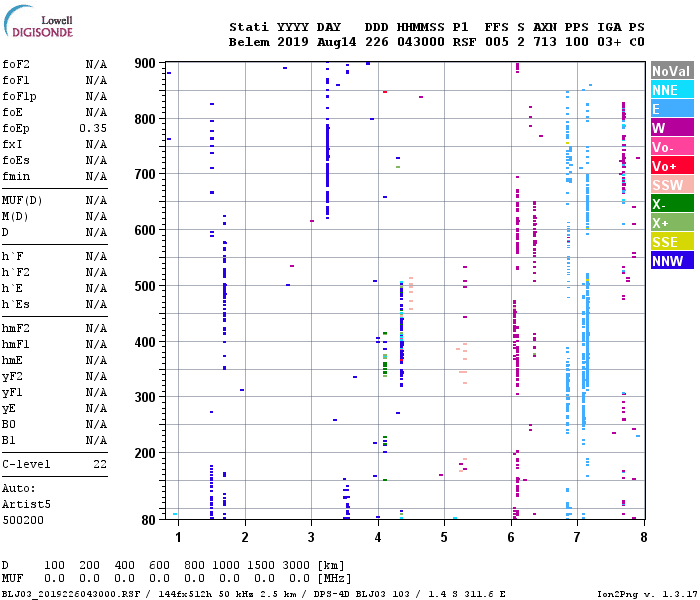Select the X+ light green swatch
This screenshot has height=600, width=700.
click(672, 222)
